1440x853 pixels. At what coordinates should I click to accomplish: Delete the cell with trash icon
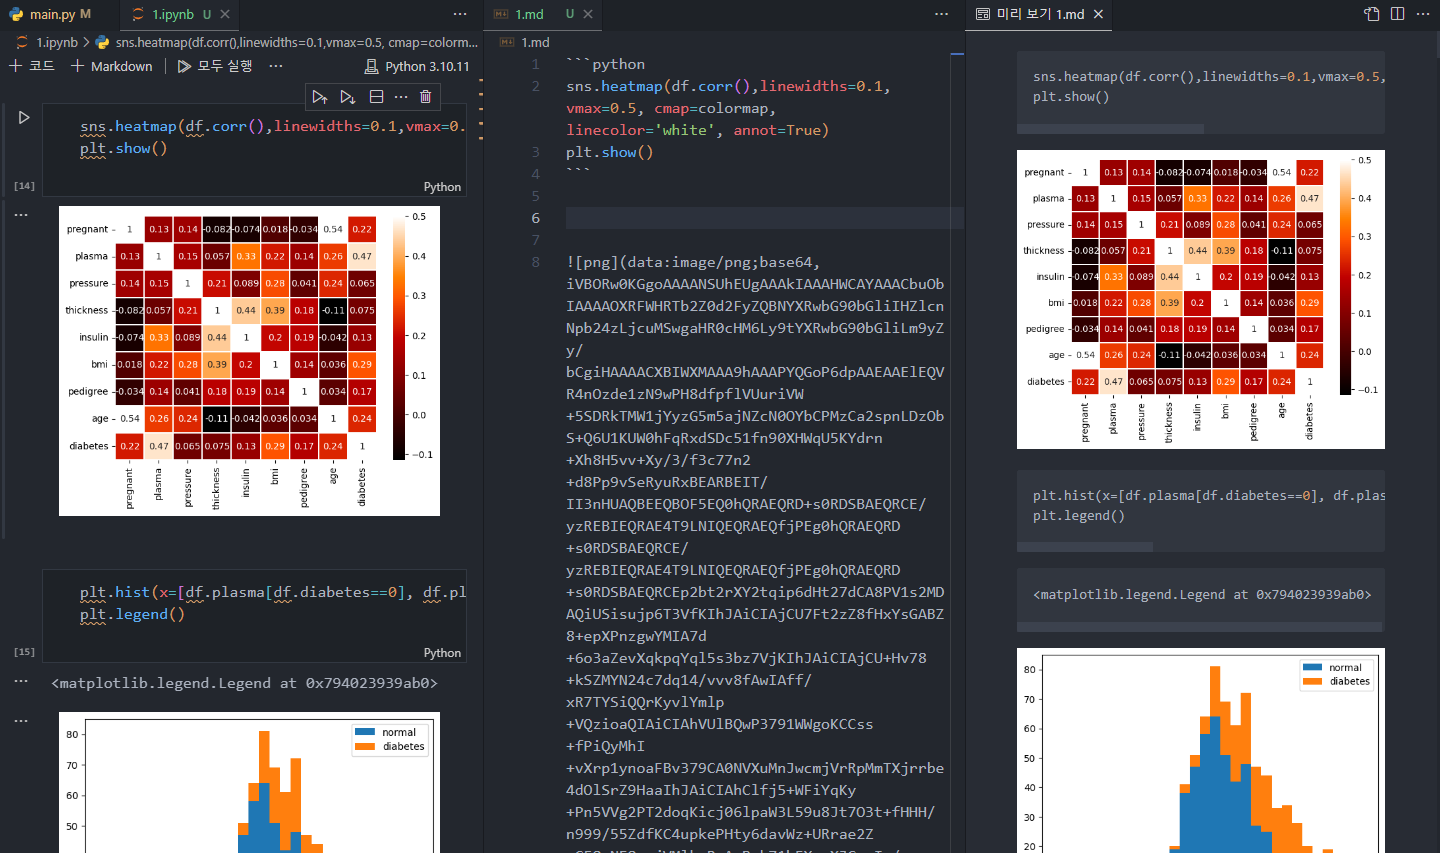click(426, 97)
